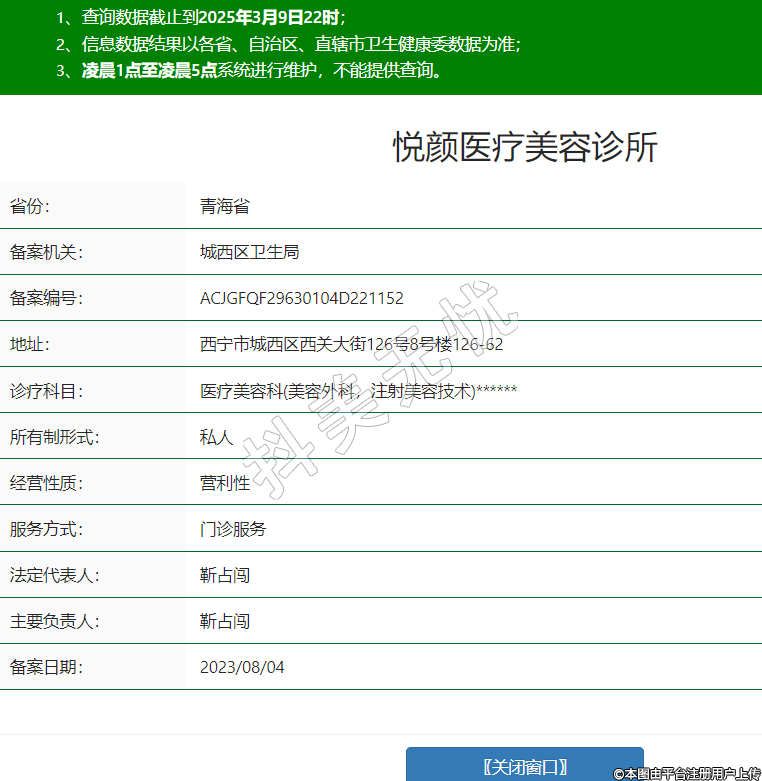Image resolution: width=762 pixels, height=781 pixels.
Task: Click the 城西区卫生局 value
Action: [x=249, y=252]
